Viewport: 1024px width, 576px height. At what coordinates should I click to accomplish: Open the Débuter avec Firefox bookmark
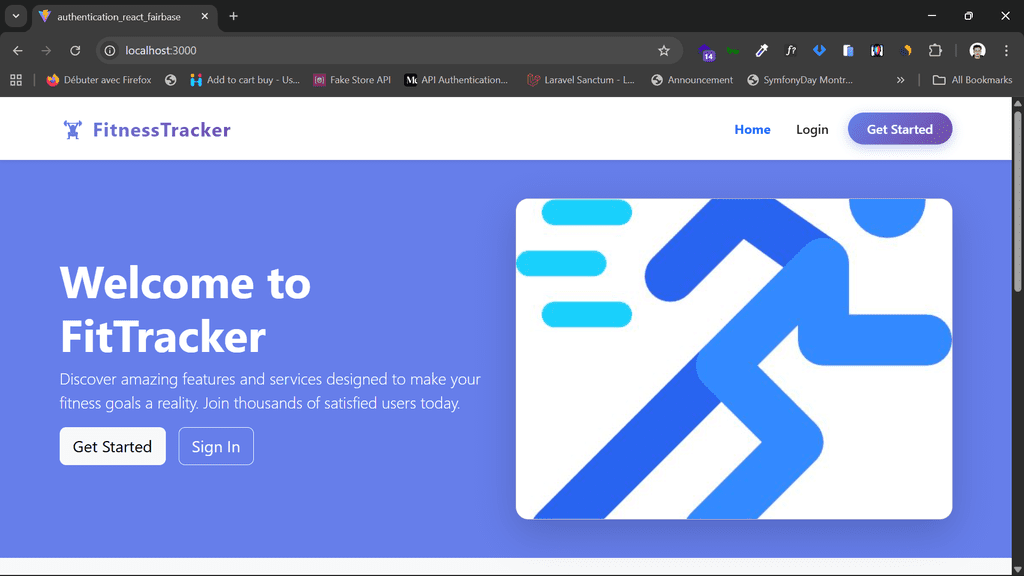(99, 80)
